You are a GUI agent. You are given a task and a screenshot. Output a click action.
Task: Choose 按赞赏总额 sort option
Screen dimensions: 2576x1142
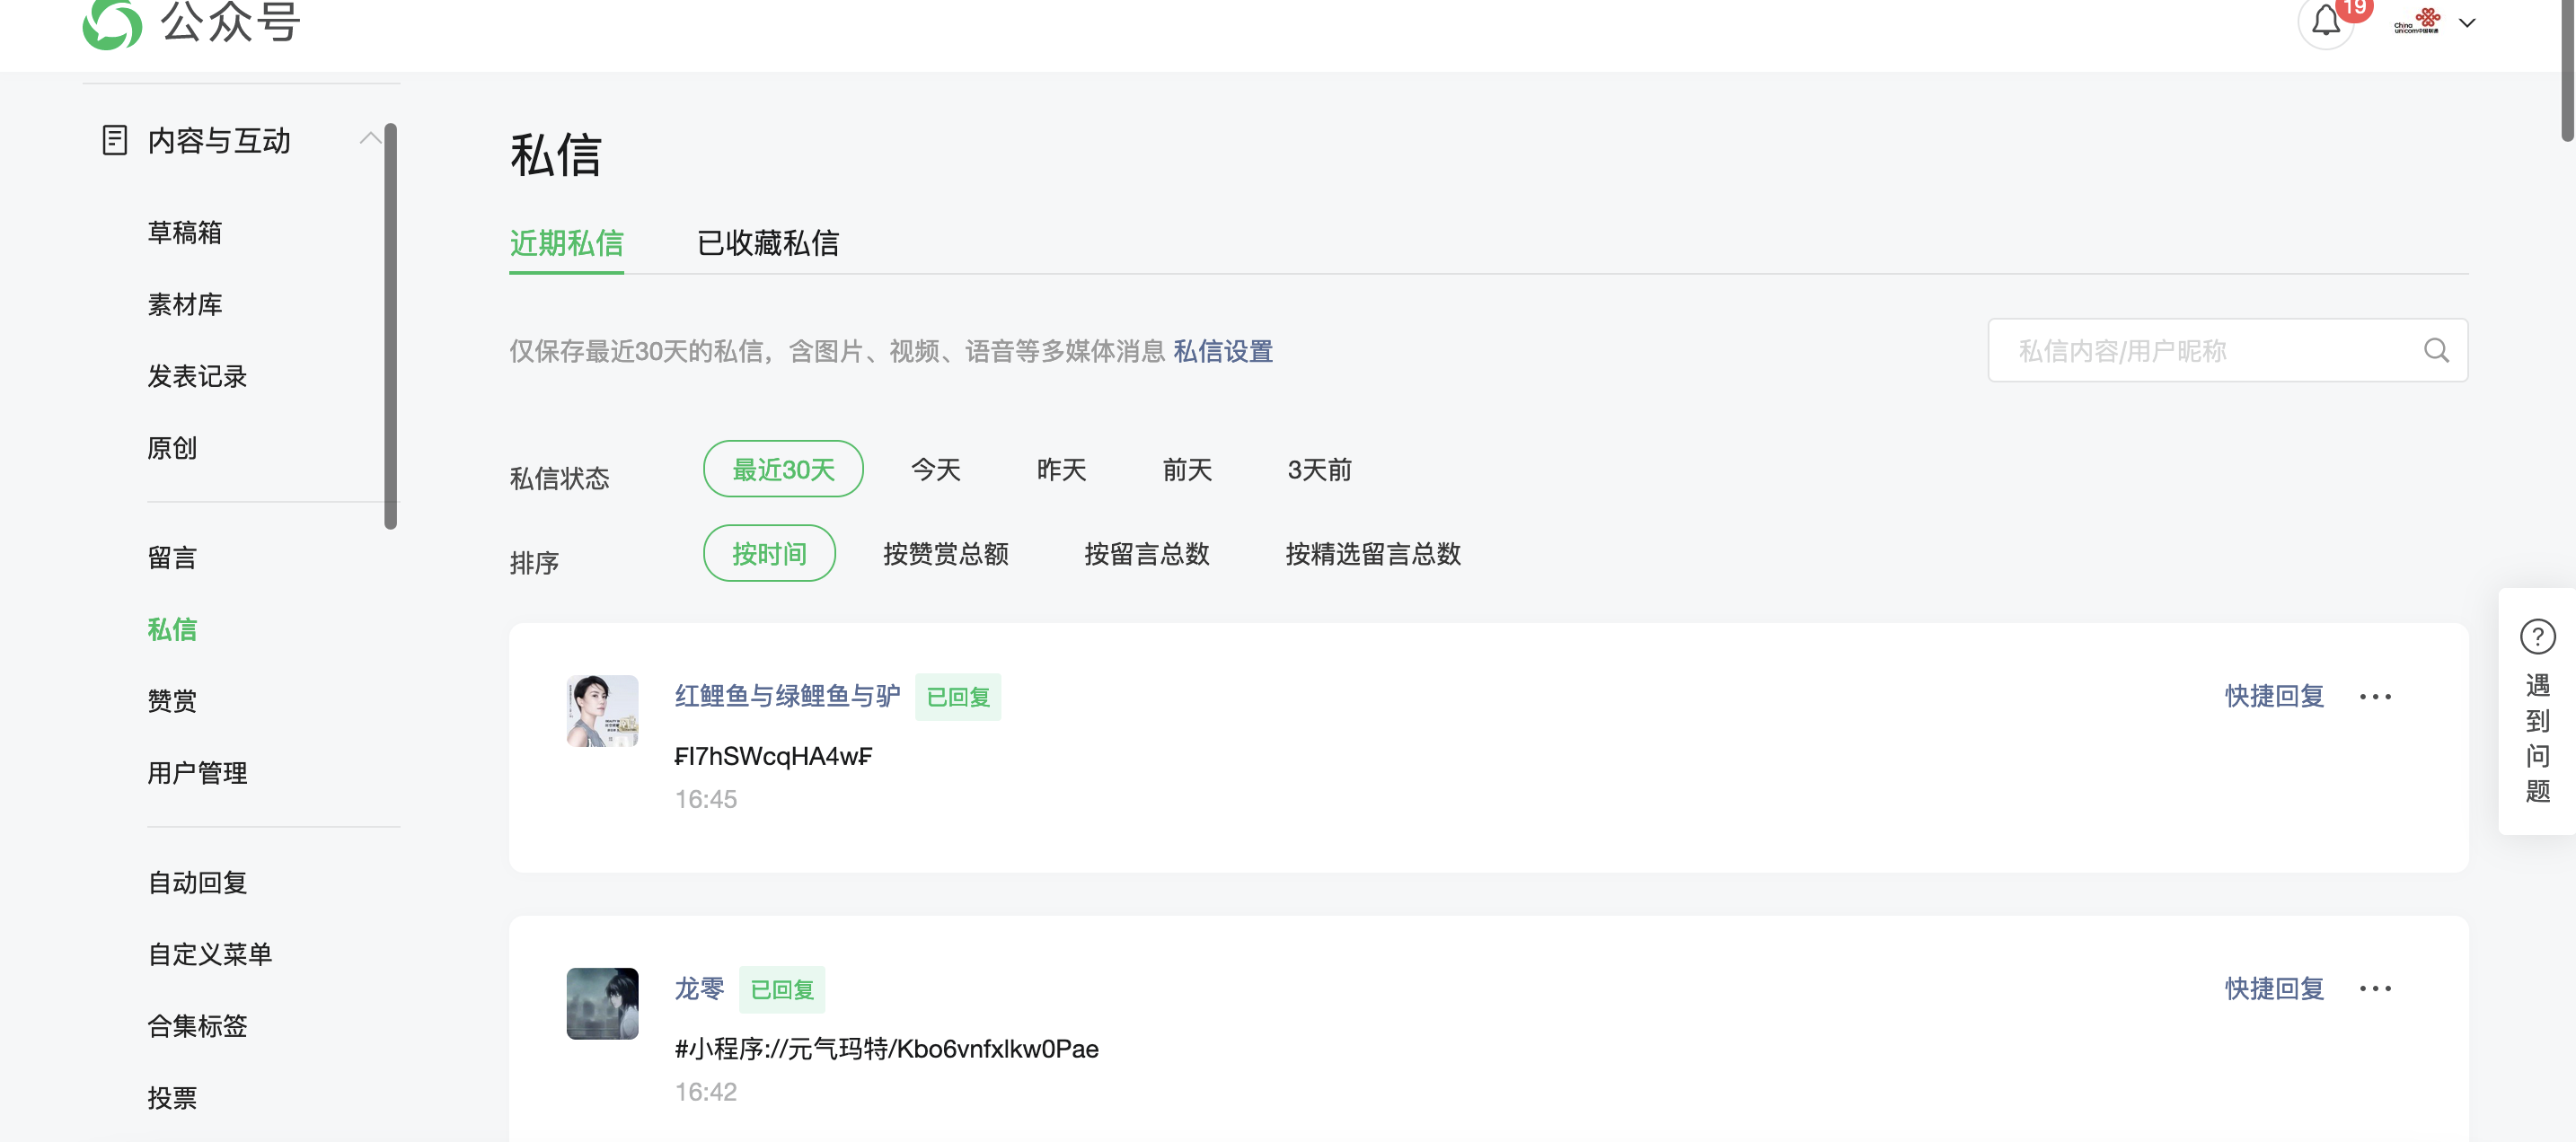945,554
